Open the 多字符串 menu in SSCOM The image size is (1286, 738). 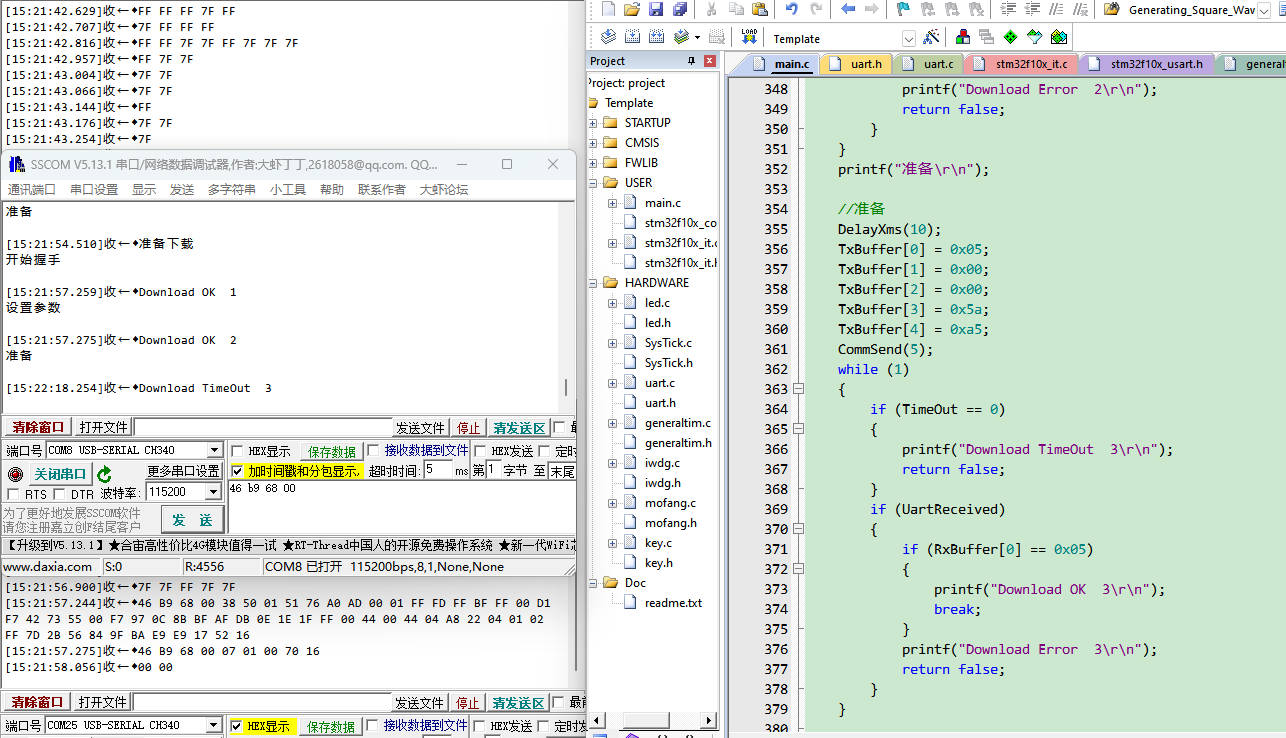pyautogui.click(x=231, y=189)
